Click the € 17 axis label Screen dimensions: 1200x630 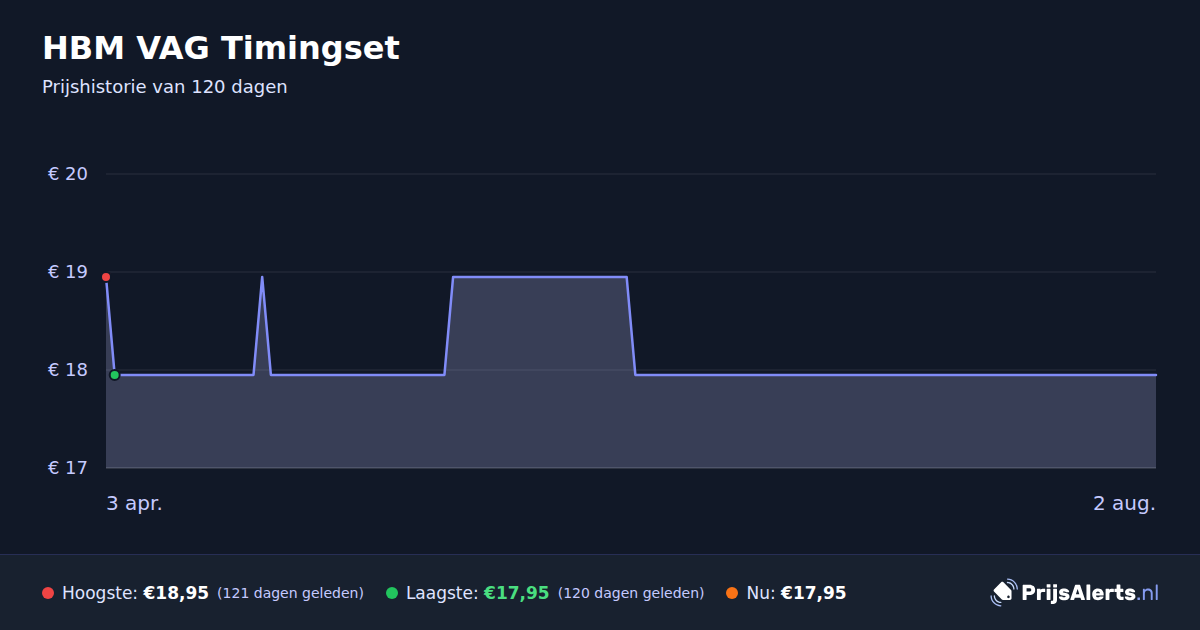pyautogui.click(x=68, y=468)
